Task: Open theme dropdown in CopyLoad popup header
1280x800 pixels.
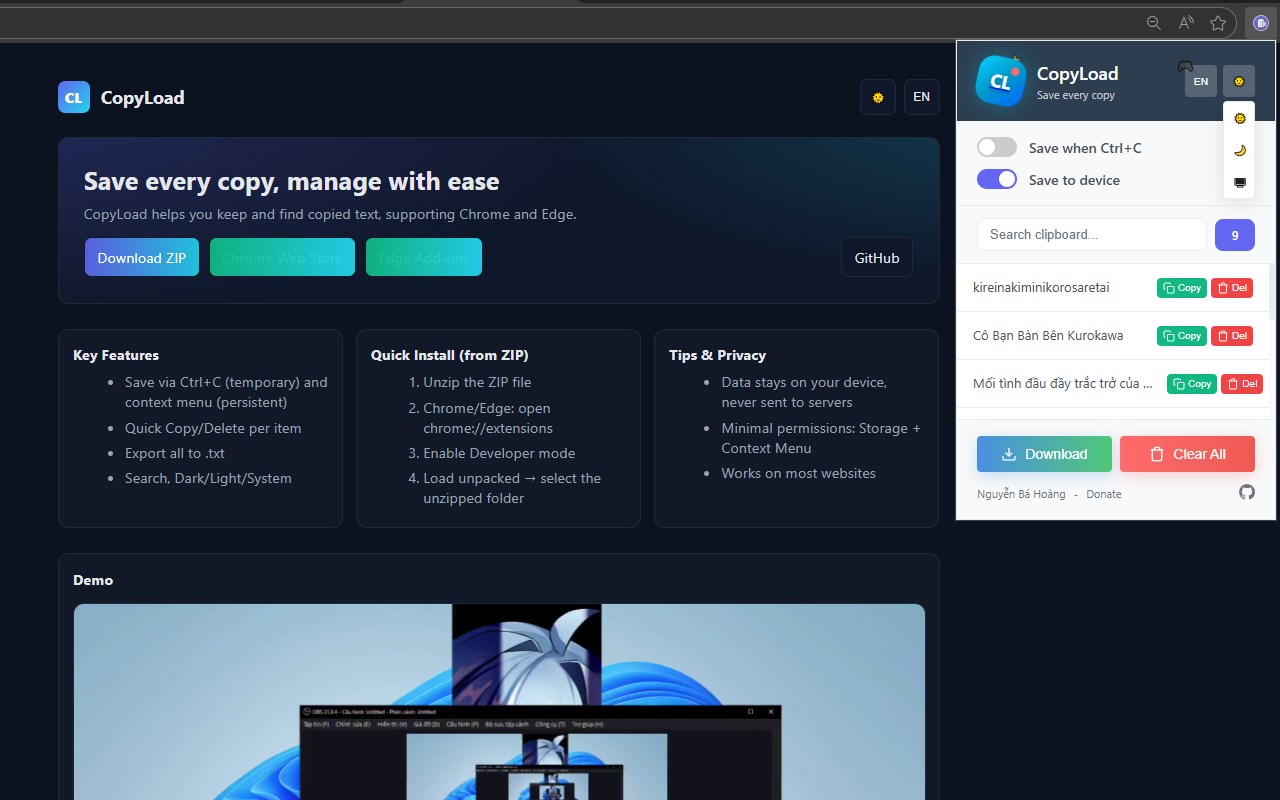Action: click(1239, 81)
